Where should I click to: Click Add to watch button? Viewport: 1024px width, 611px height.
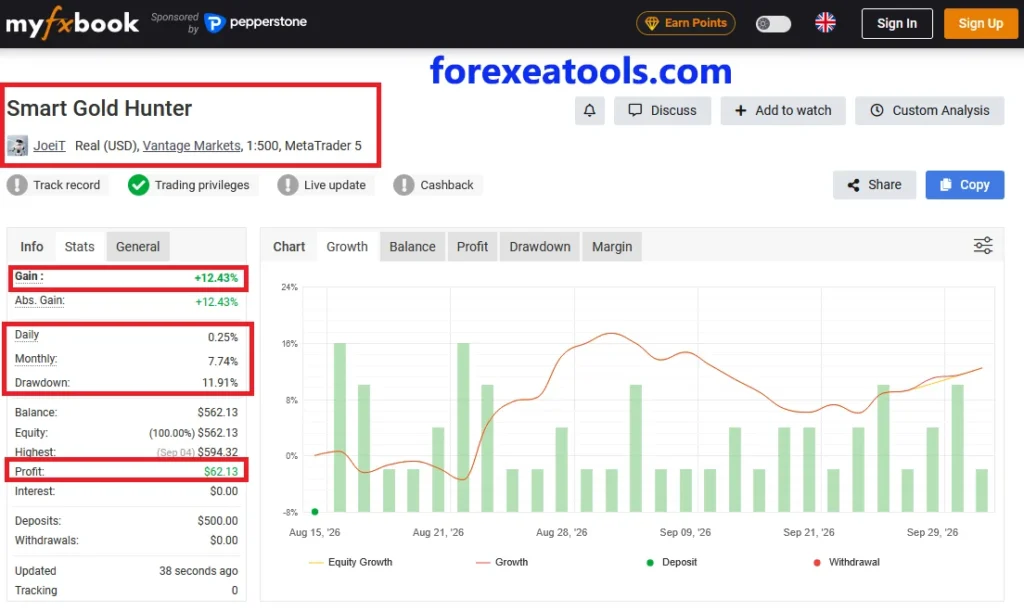(783, 110)
